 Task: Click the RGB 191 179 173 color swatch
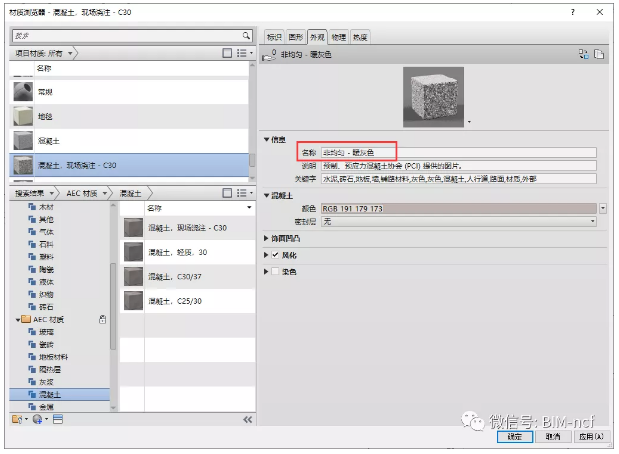point(459,208)
